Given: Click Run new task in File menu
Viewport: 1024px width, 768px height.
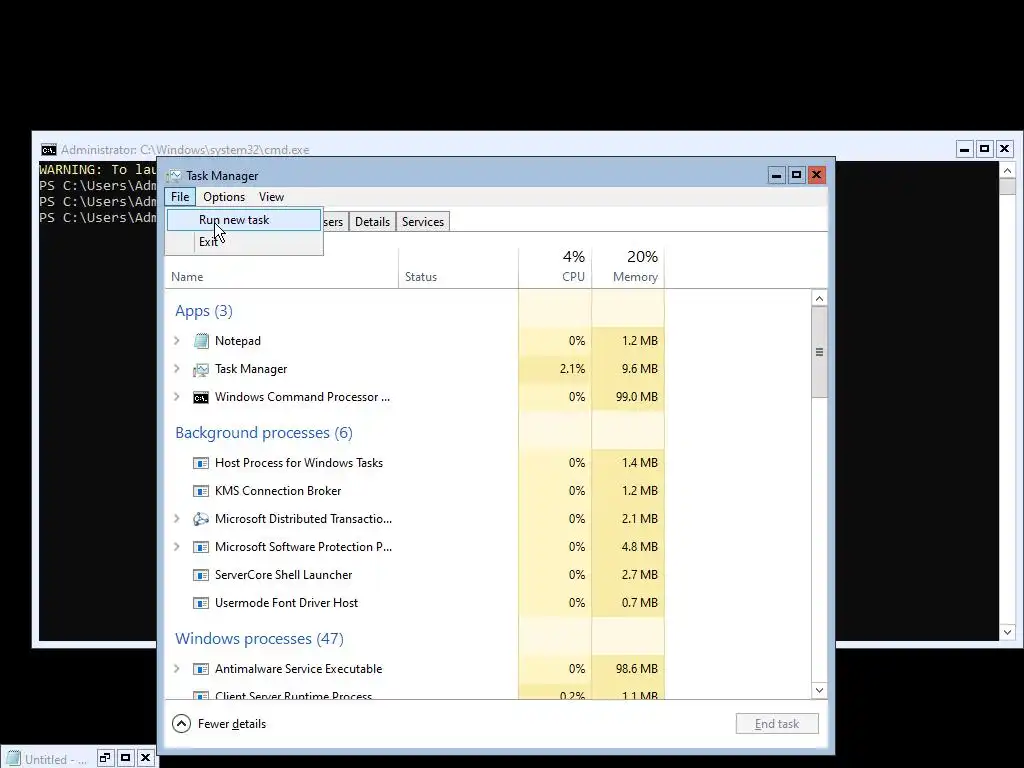Looking at the screenshot, I should pos(244,220).
